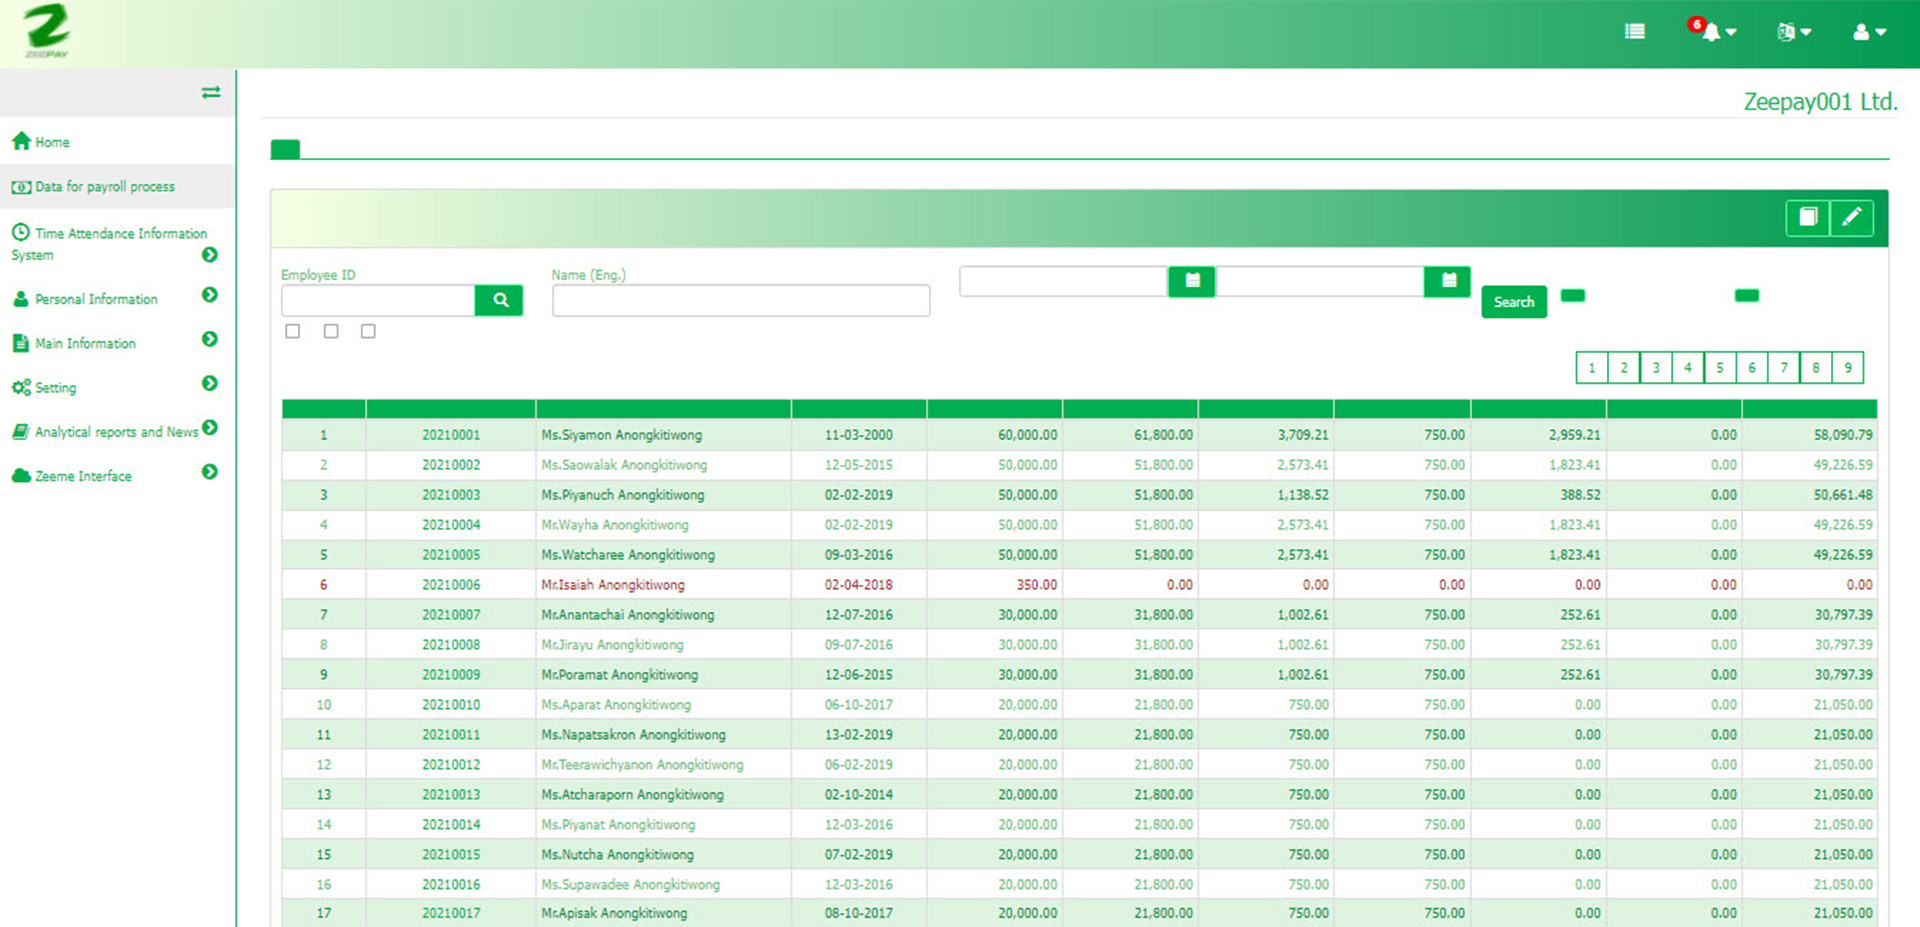The image size is (1920, 927).
Task: Open the first date picker calendar icon
Action: [x=1192, y=281]
